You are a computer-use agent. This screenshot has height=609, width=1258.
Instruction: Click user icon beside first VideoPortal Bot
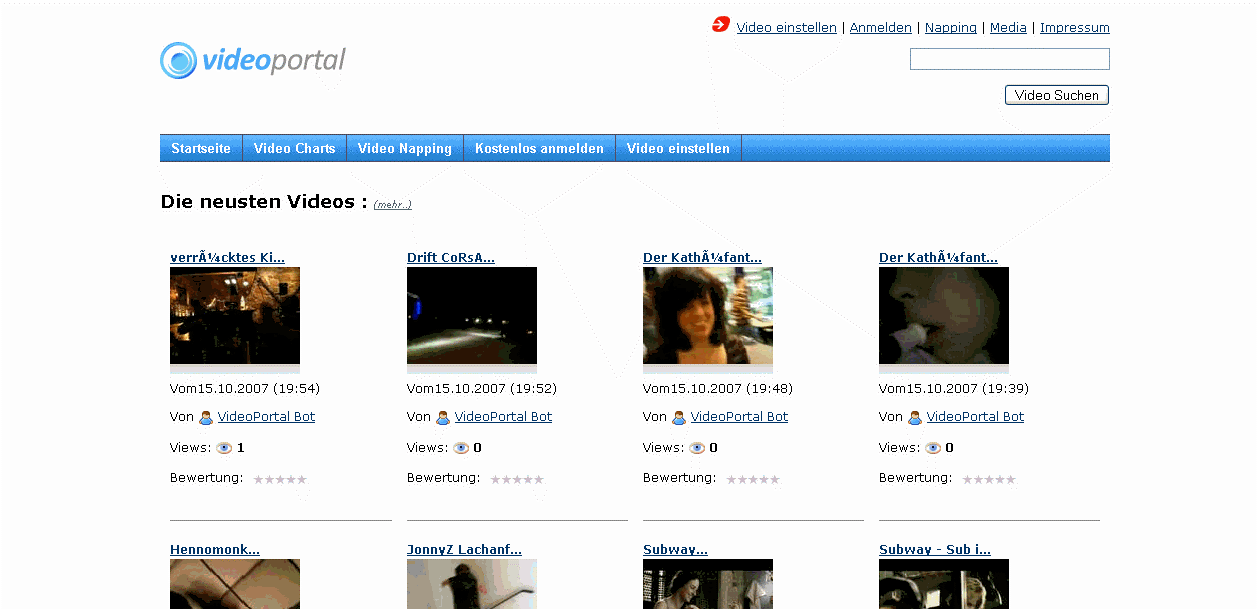206,418
